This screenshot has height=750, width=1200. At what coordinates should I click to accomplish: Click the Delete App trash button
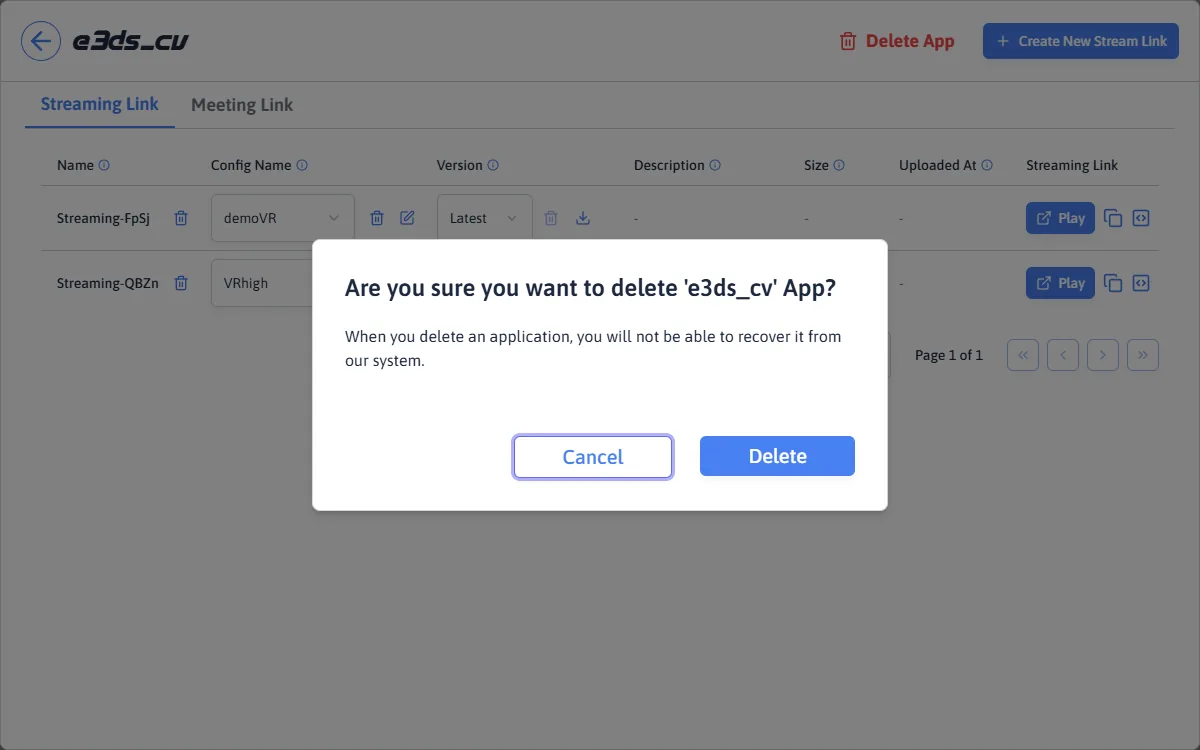(x=897, y=41)
